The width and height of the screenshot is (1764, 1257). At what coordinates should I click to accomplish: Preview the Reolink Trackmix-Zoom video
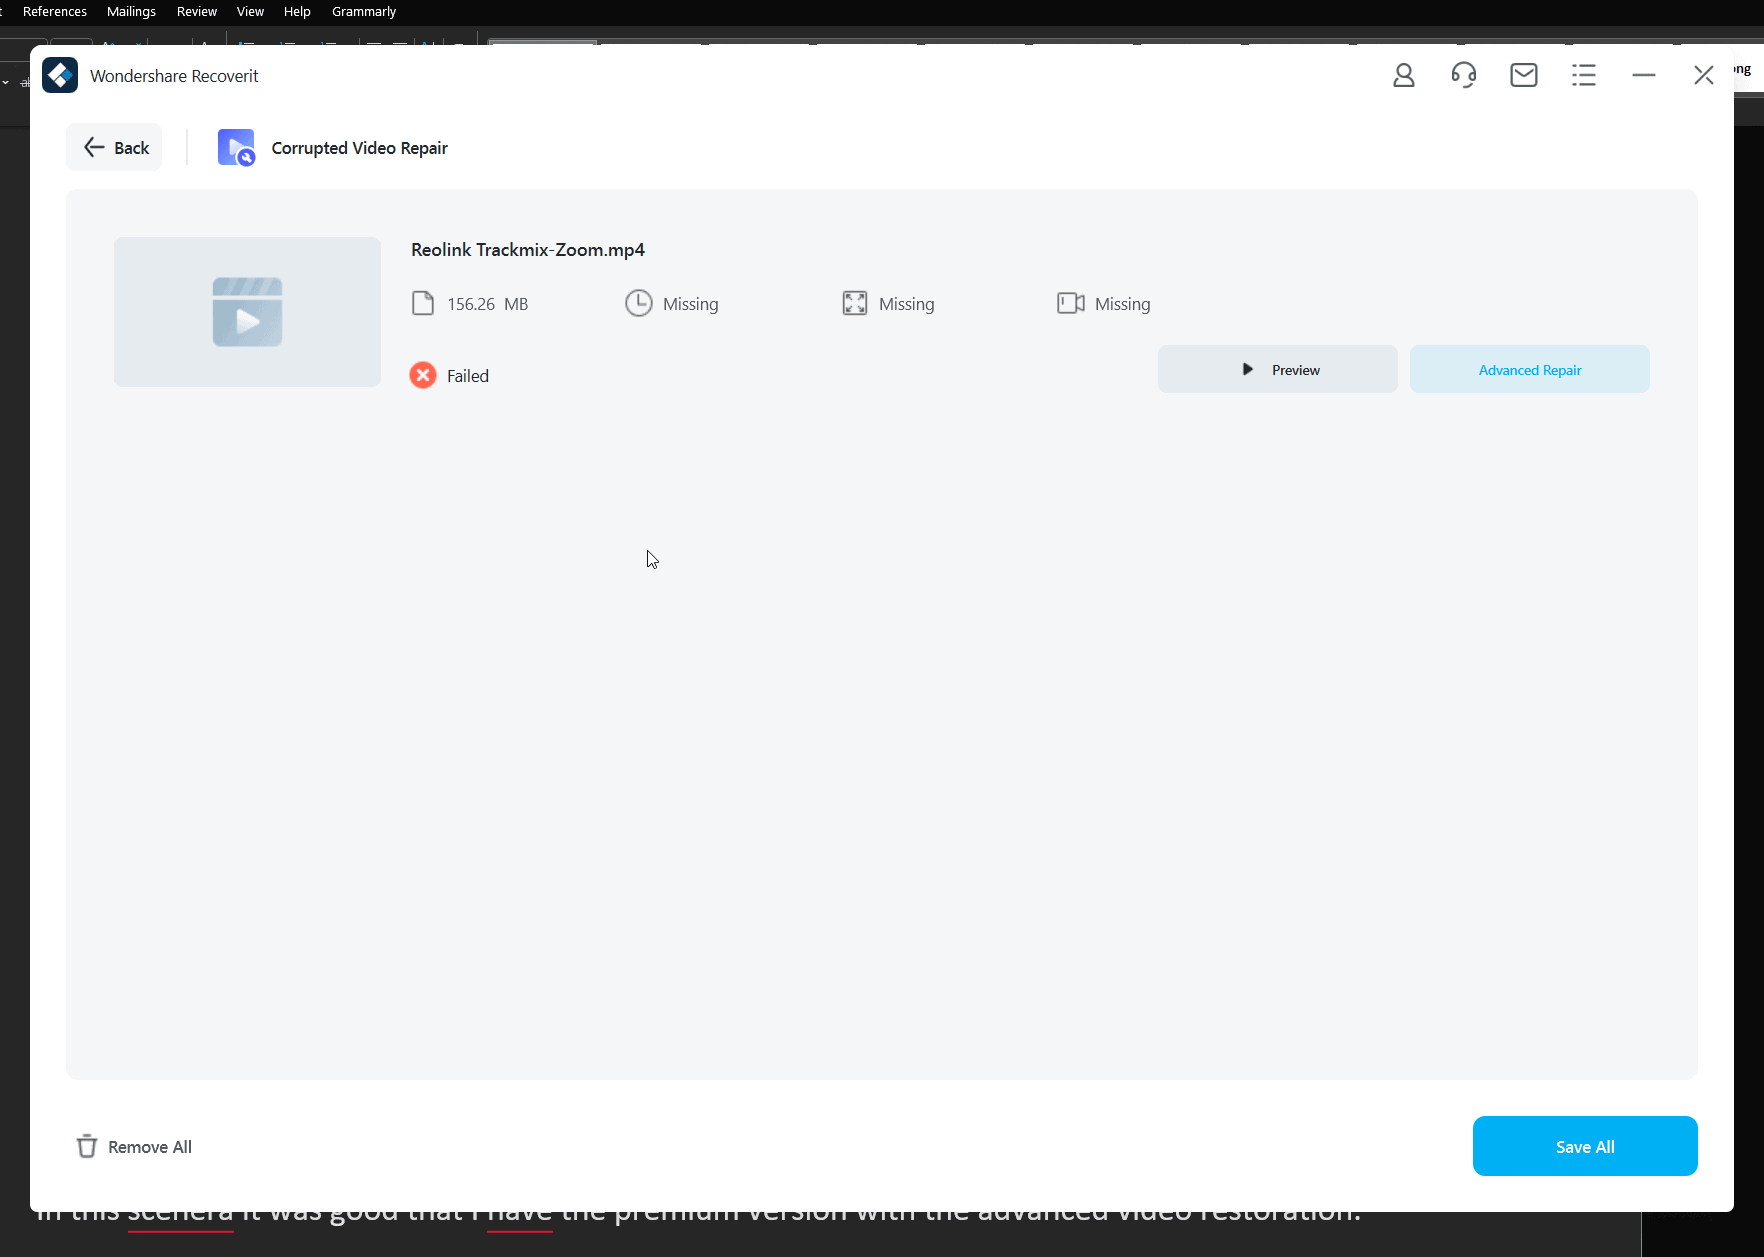coord(1277,370)
